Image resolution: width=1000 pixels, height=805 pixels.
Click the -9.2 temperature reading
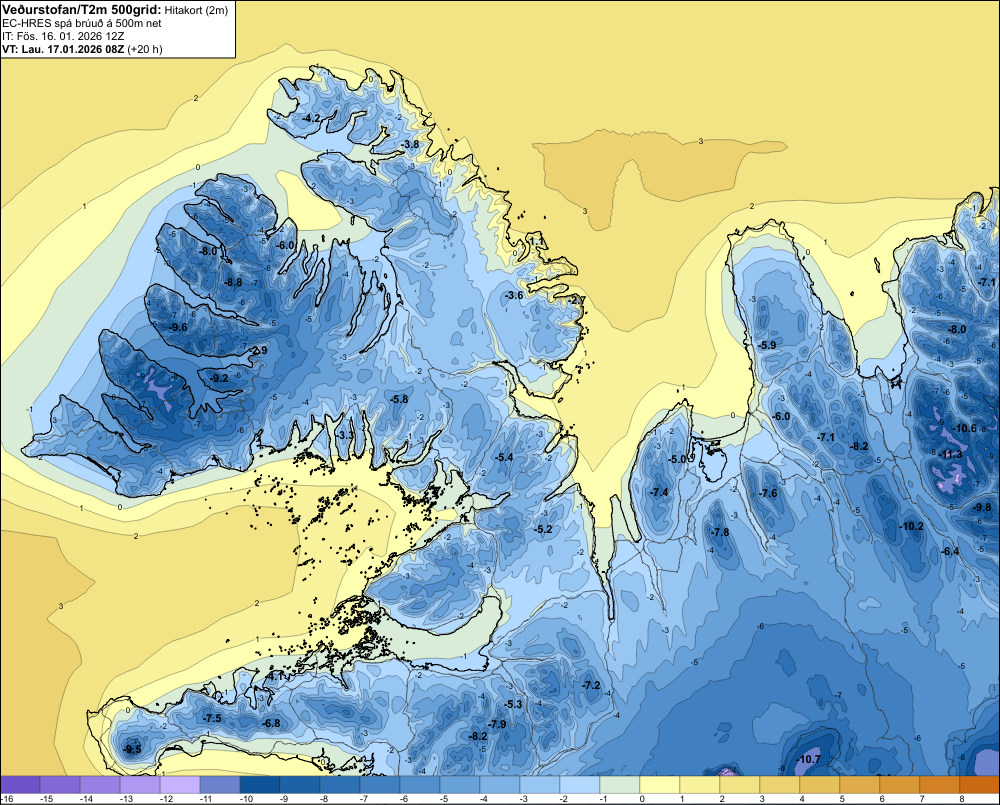(219, 378)
